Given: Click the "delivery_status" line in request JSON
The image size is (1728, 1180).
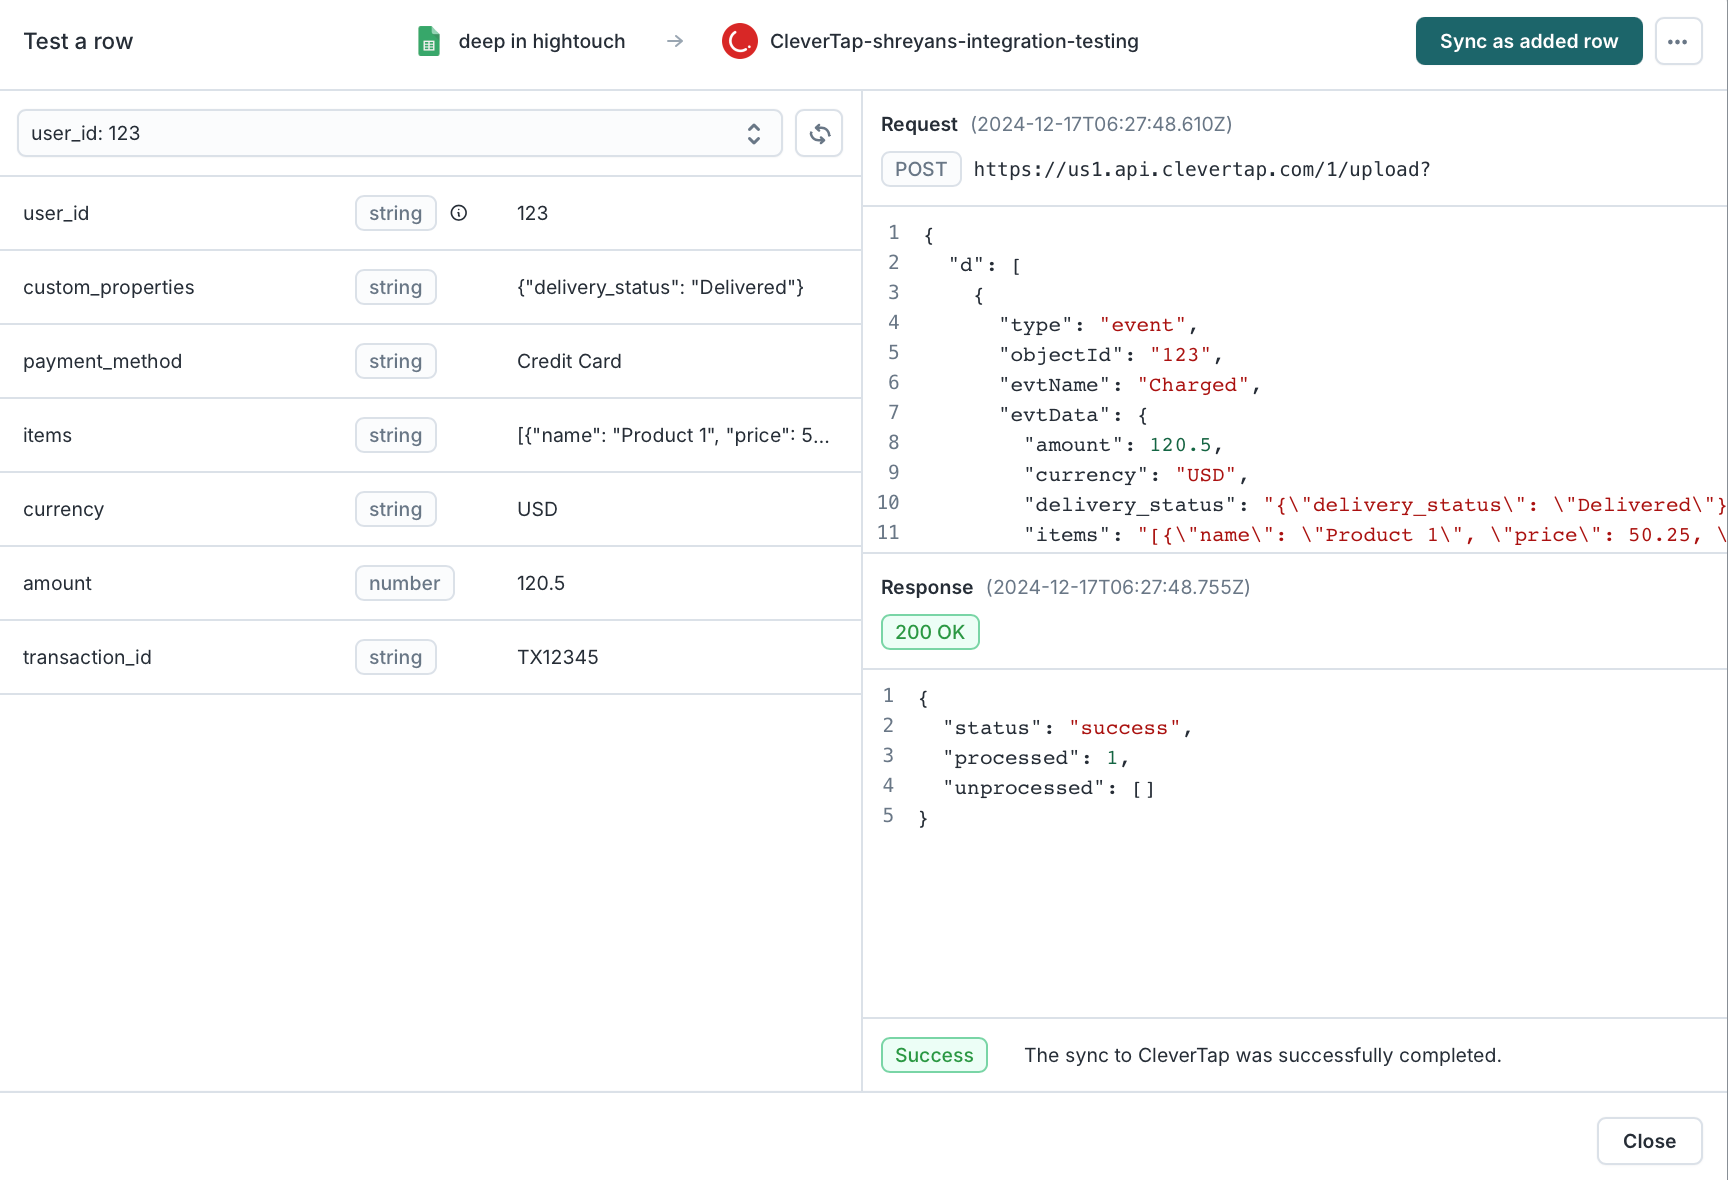Looking at the screenshot, I should tap(1376, 505).
